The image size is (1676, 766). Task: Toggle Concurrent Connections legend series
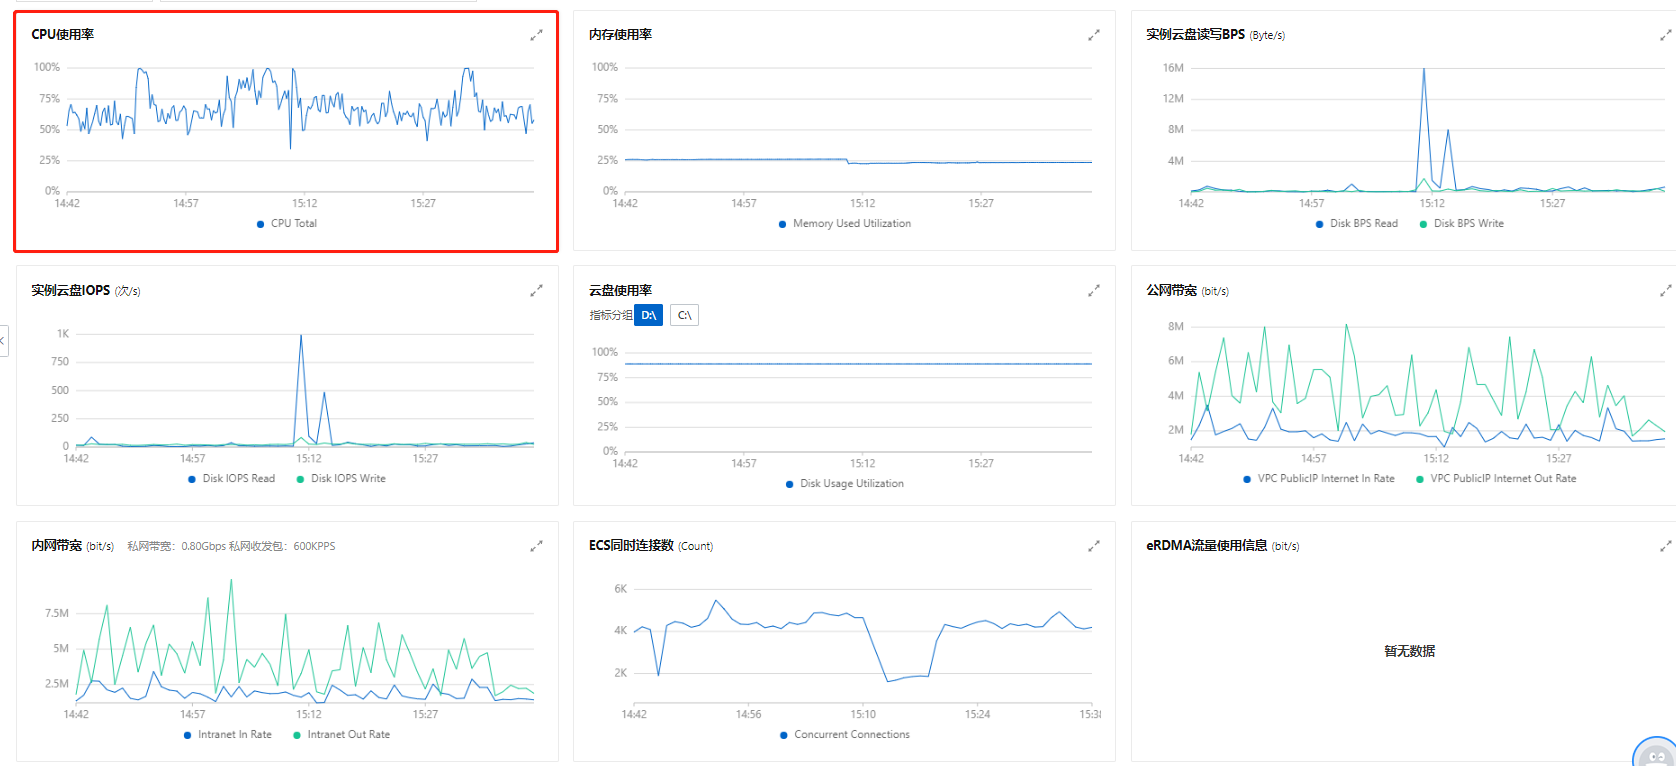(845, 734)
